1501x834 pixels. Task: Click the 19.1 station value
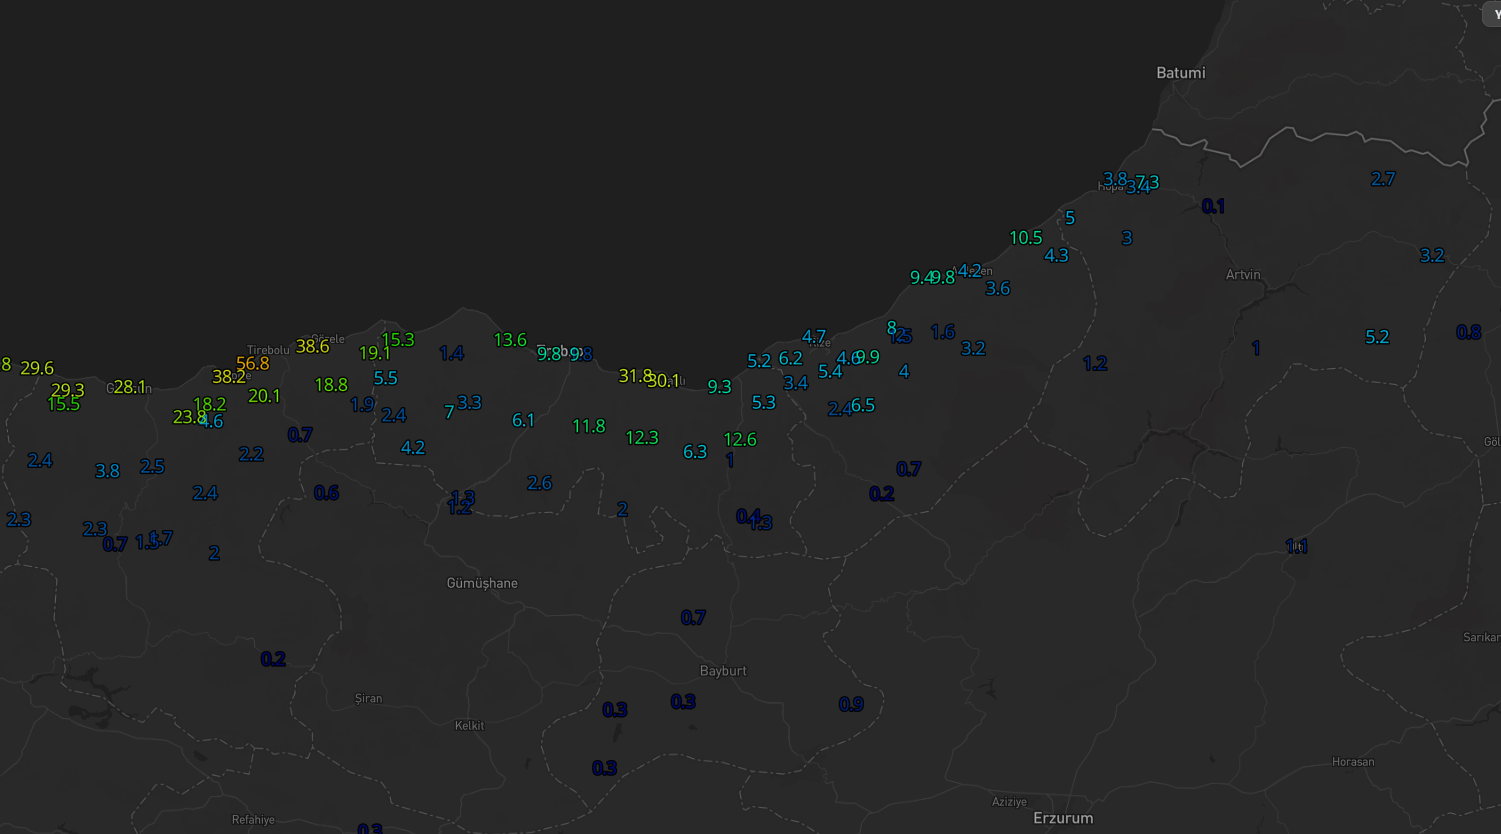375,353
